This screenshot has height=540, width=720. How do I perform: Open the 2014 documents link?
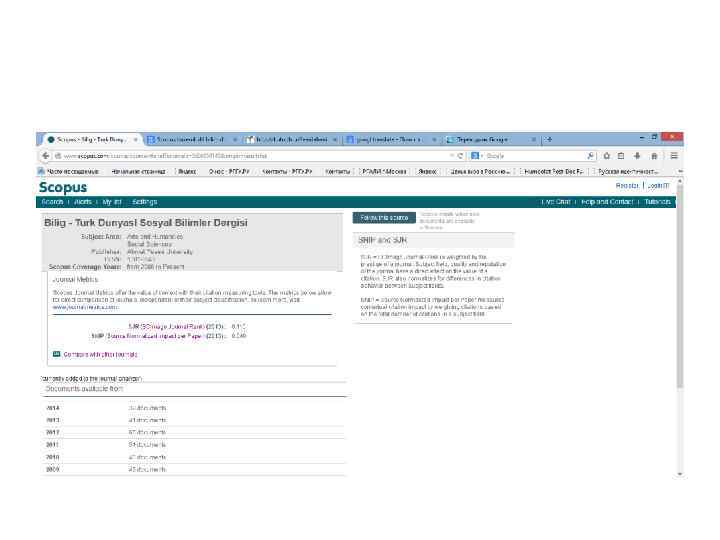[147, 408]
